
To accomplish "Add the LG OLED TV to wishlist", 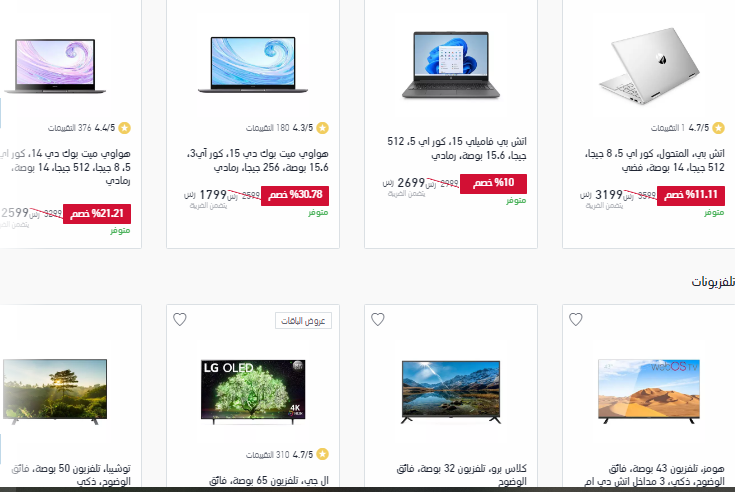I will 180,320.
